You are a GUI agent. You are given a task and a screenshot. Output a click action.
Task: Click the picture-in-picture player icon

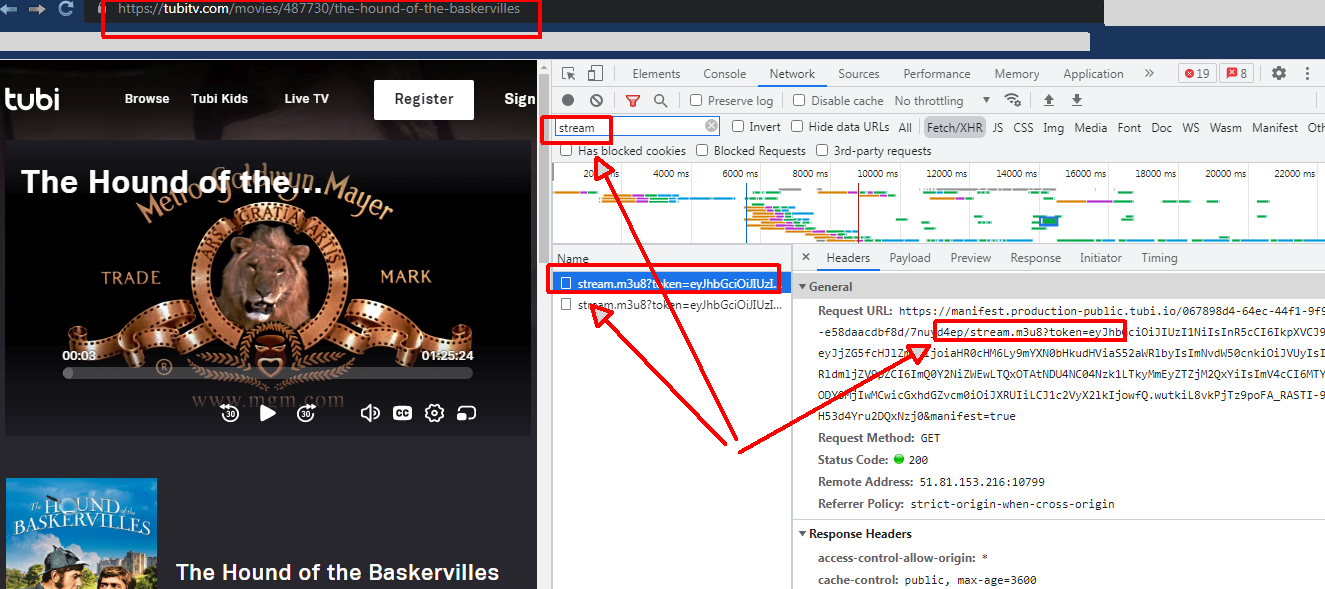466,412
